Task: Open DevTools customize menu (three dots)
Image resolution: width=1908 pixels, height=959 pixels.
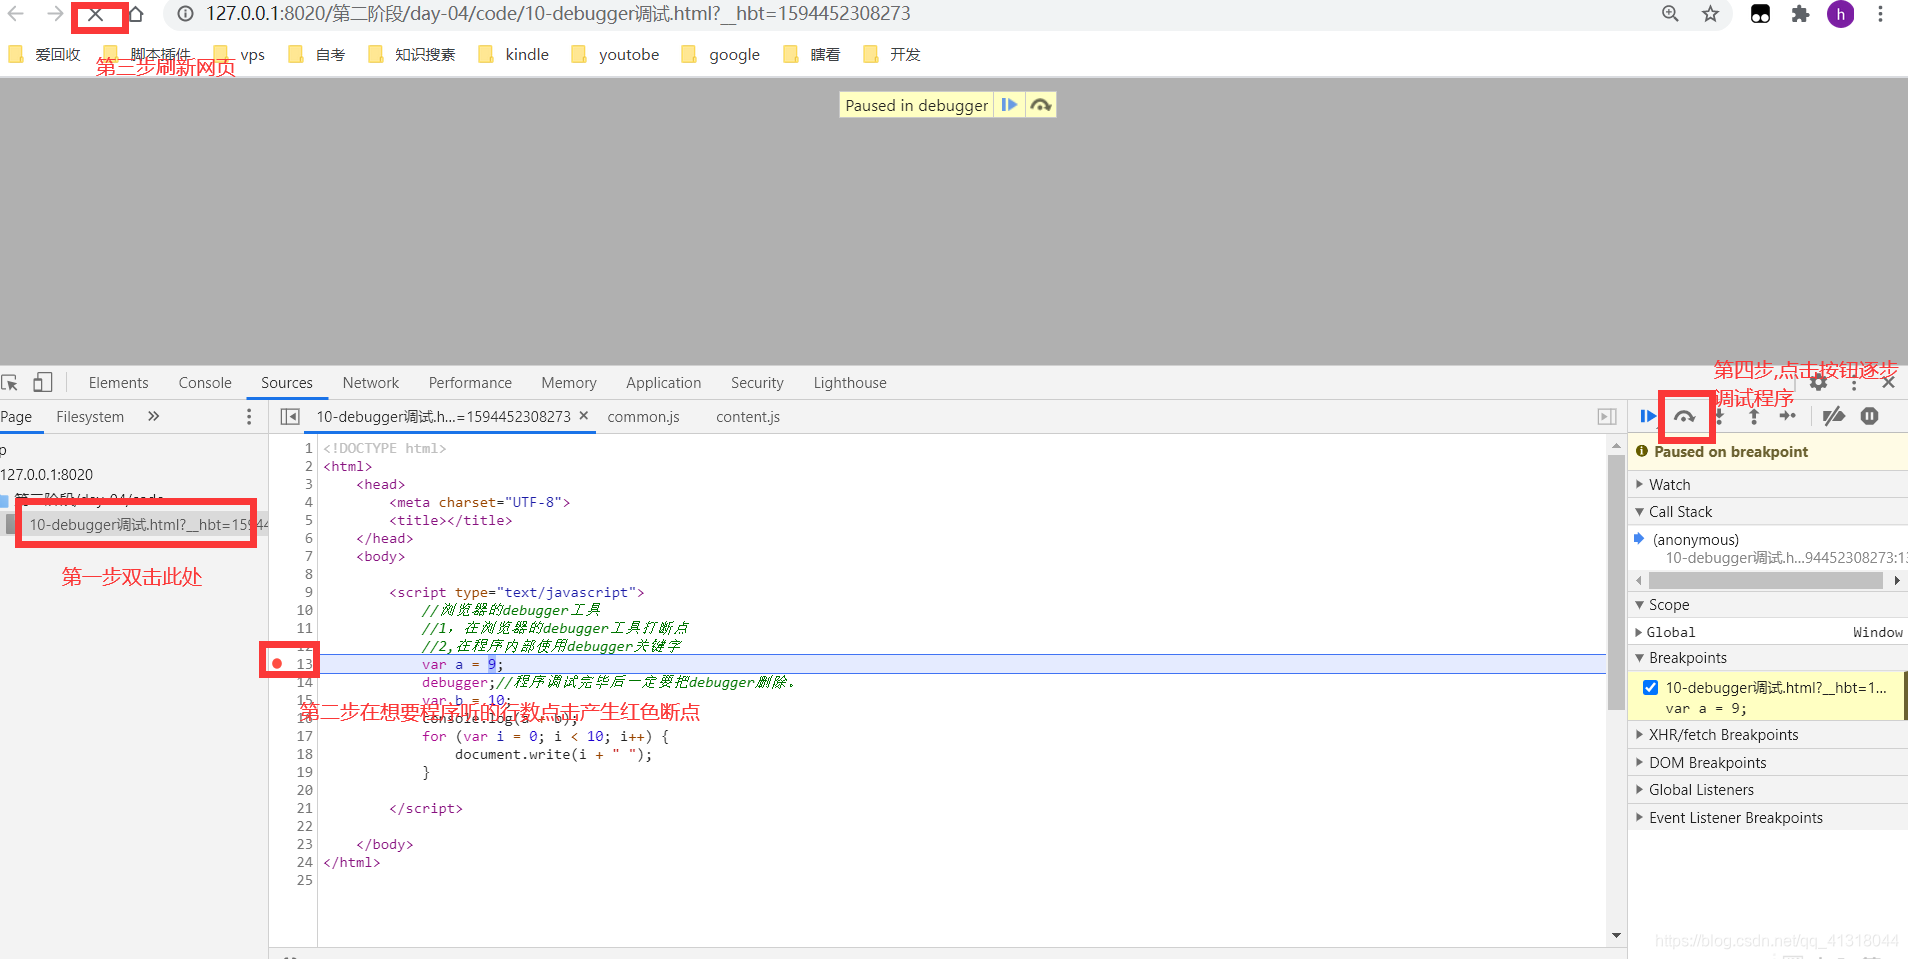Action: 1853,383
